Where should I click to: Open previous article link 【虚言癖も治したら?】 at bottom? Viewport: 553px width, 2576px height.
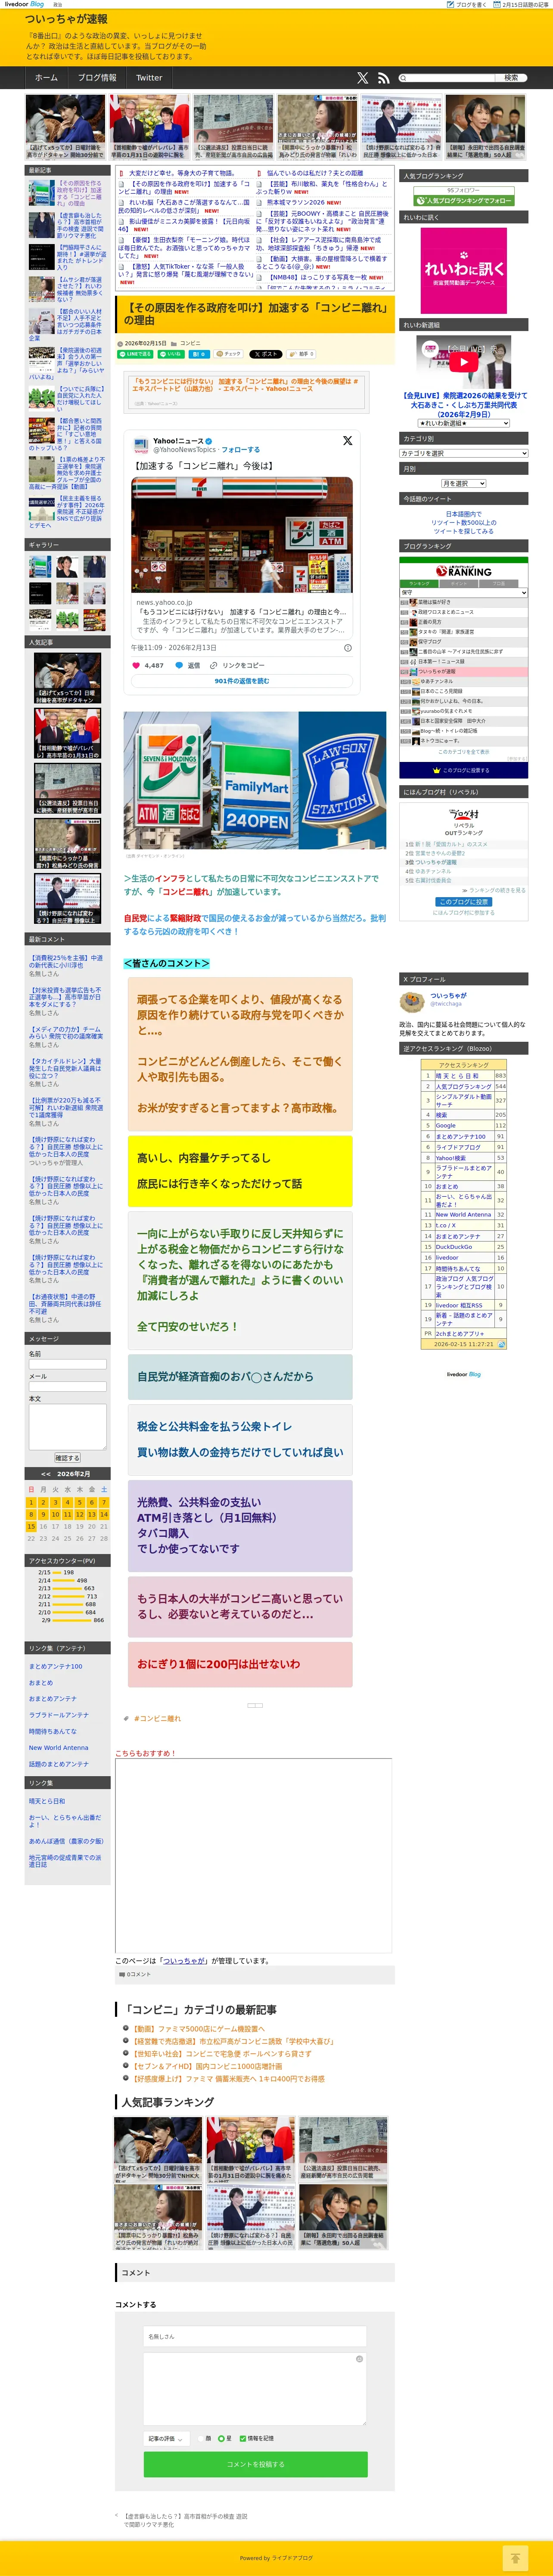(185, 2520)
